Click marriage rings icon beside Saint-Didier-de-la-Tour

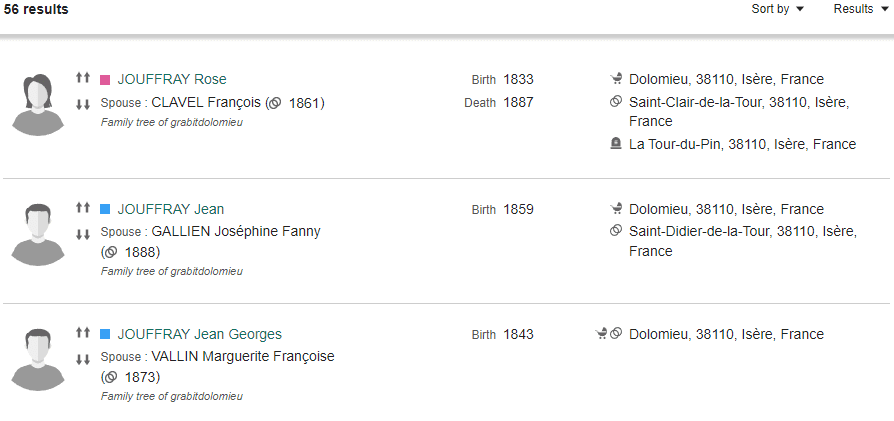pos(615,230)
